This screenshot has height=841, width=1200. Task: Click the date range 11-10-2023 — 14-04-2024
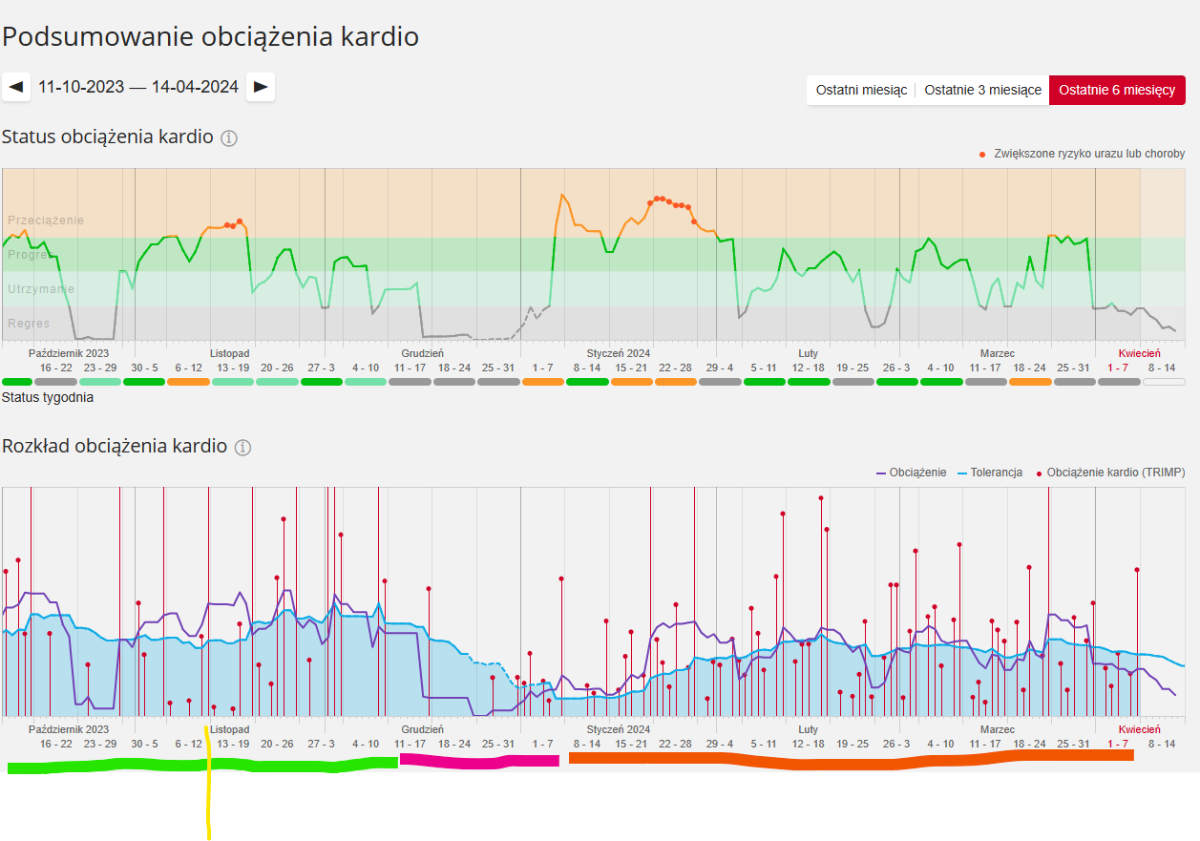138,87
